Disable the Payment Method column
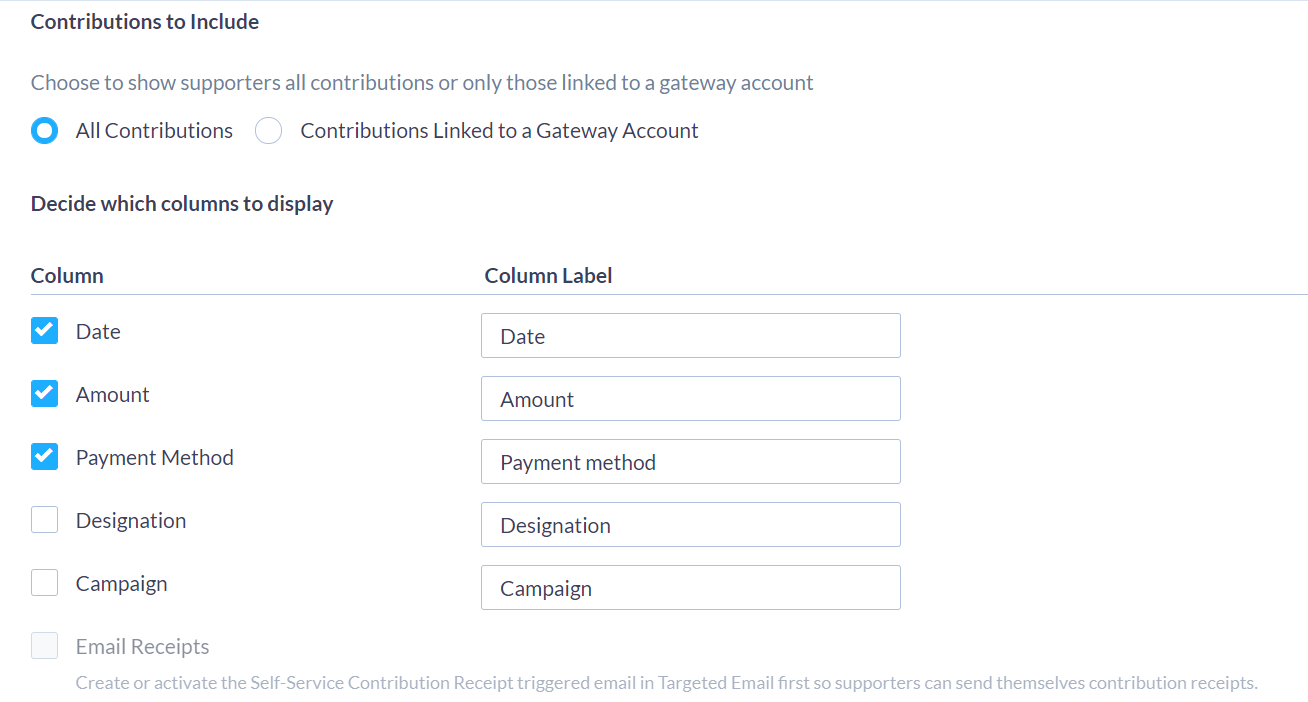The image size is (1308, 702). [x=44, y=456]
